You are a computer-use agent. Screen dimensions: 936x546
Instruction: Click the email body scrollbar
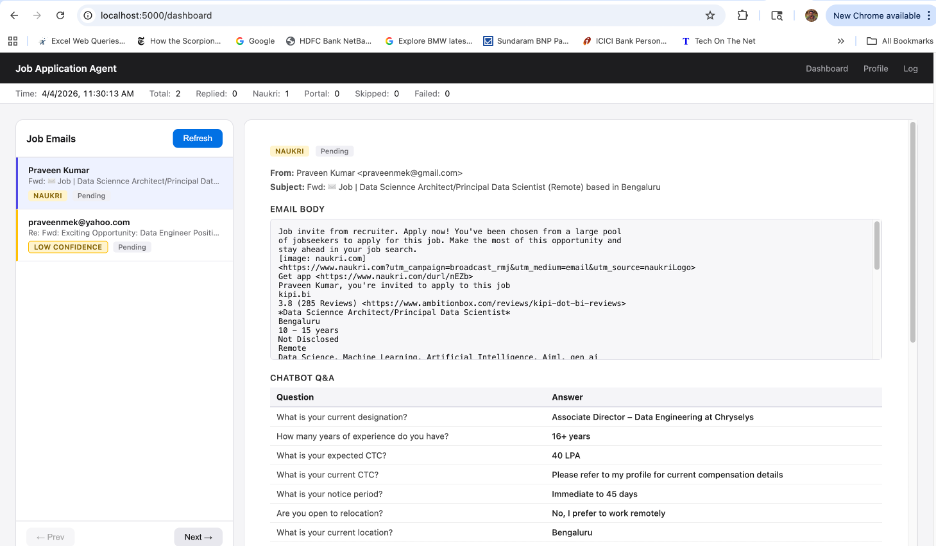pyautogui.click(x=877, y=246)
